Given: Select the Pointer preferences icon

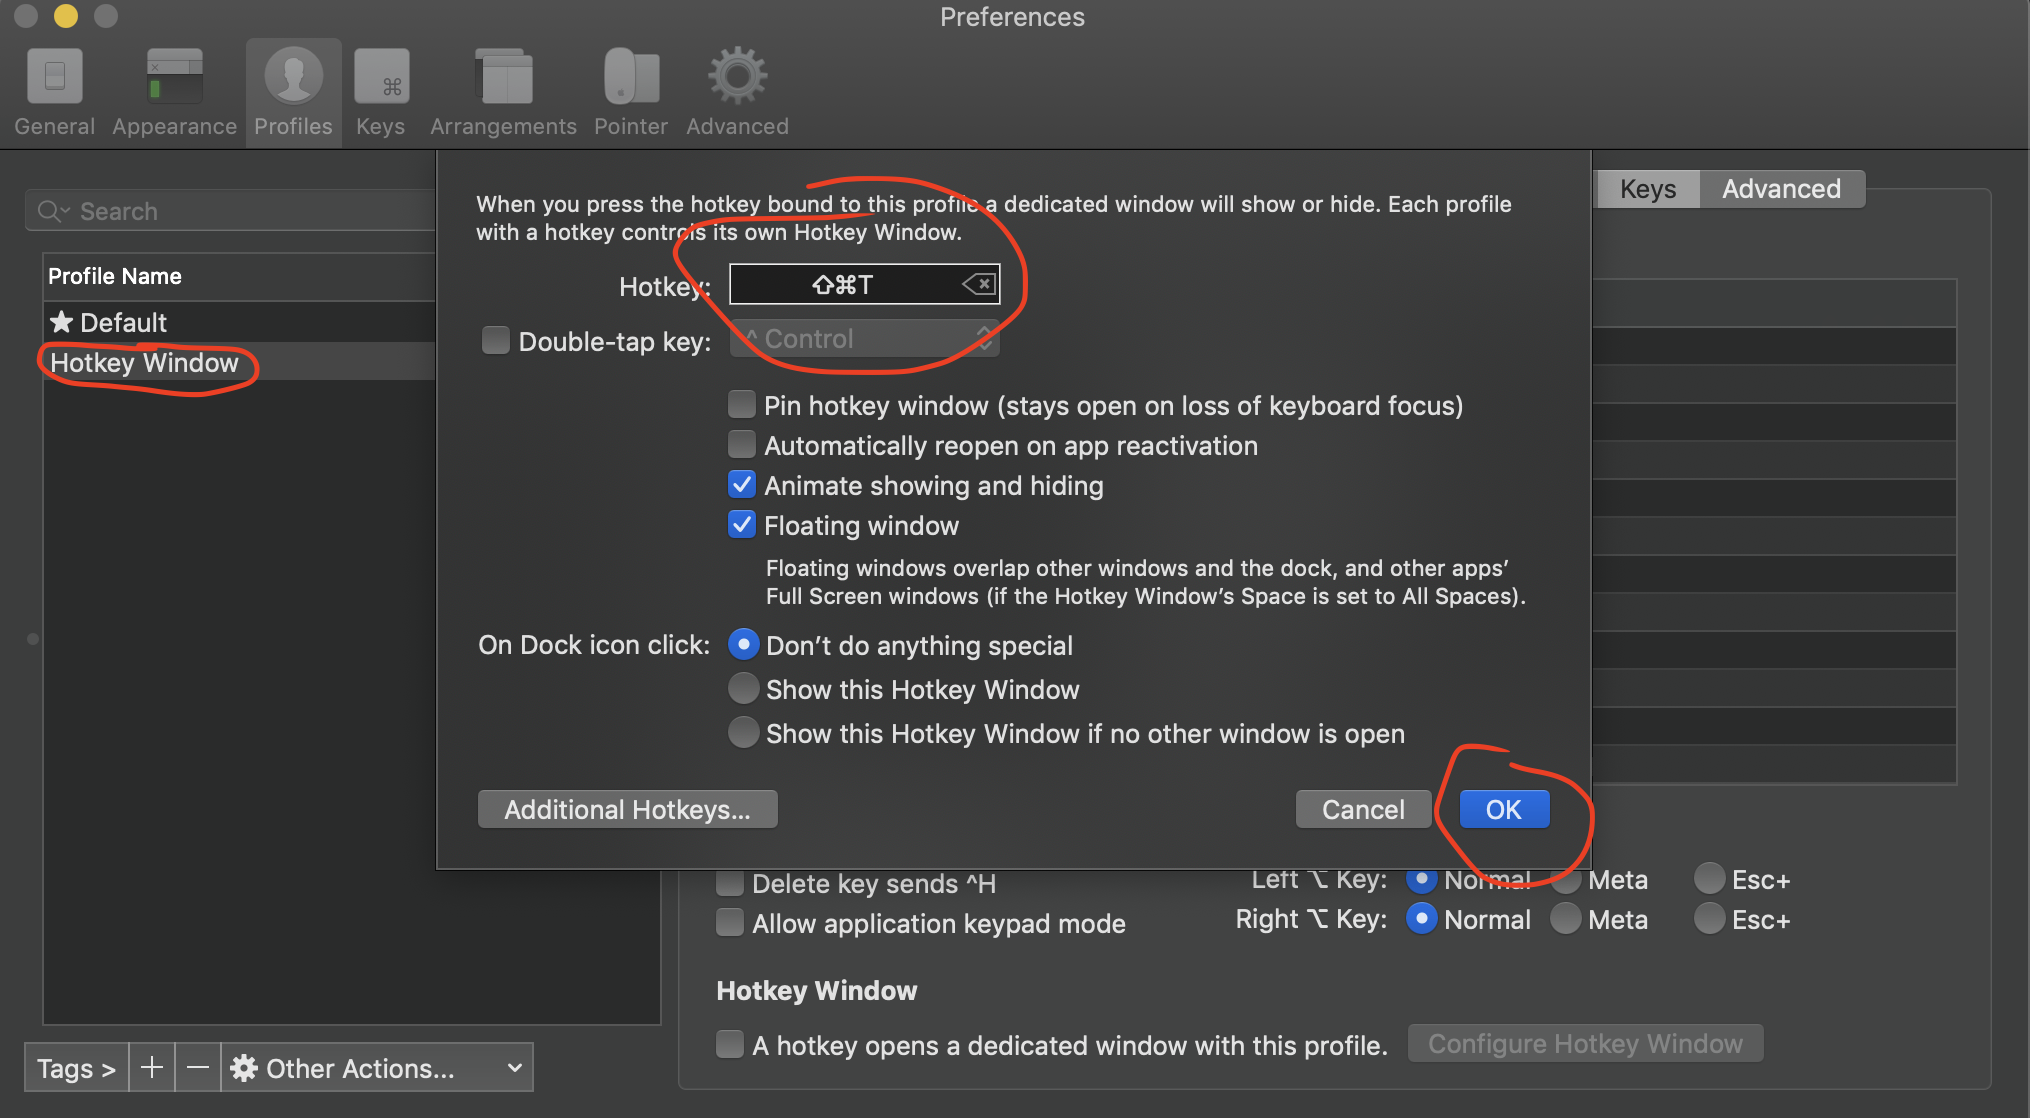Looking at the screenshot, I should click(x=630, y=90).
